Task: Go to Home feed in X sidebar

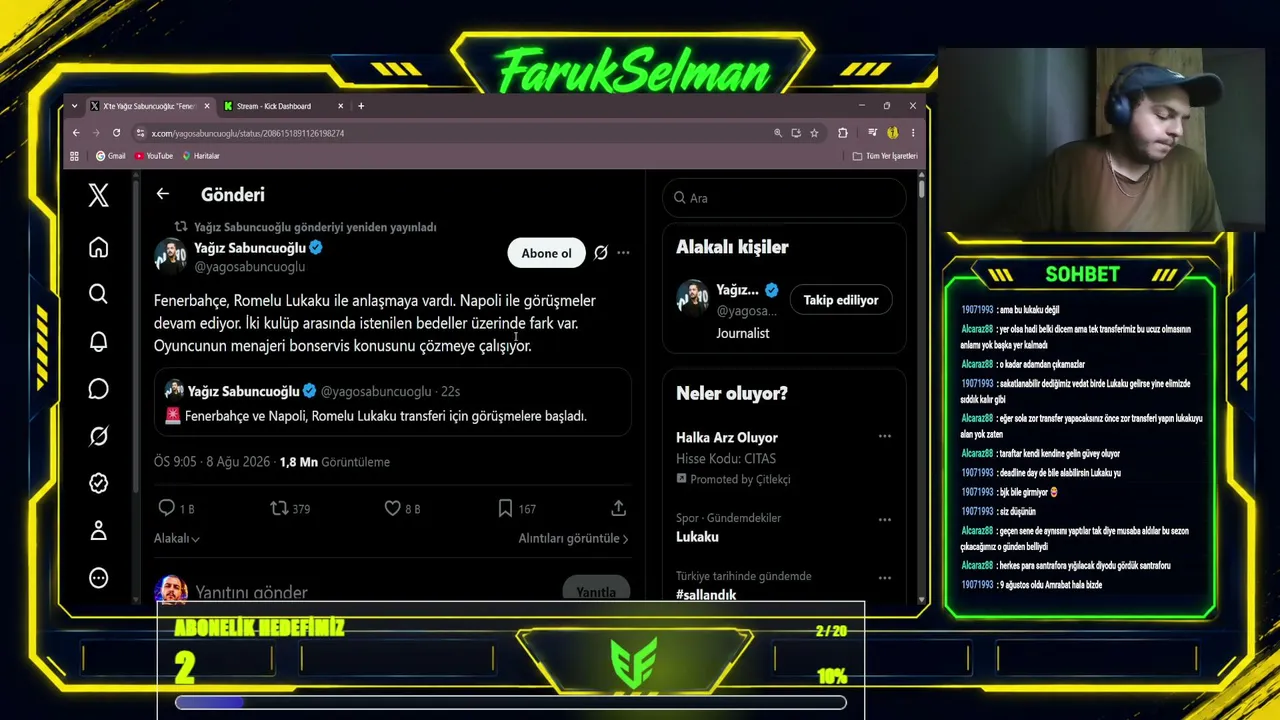Action: [98, 247]
